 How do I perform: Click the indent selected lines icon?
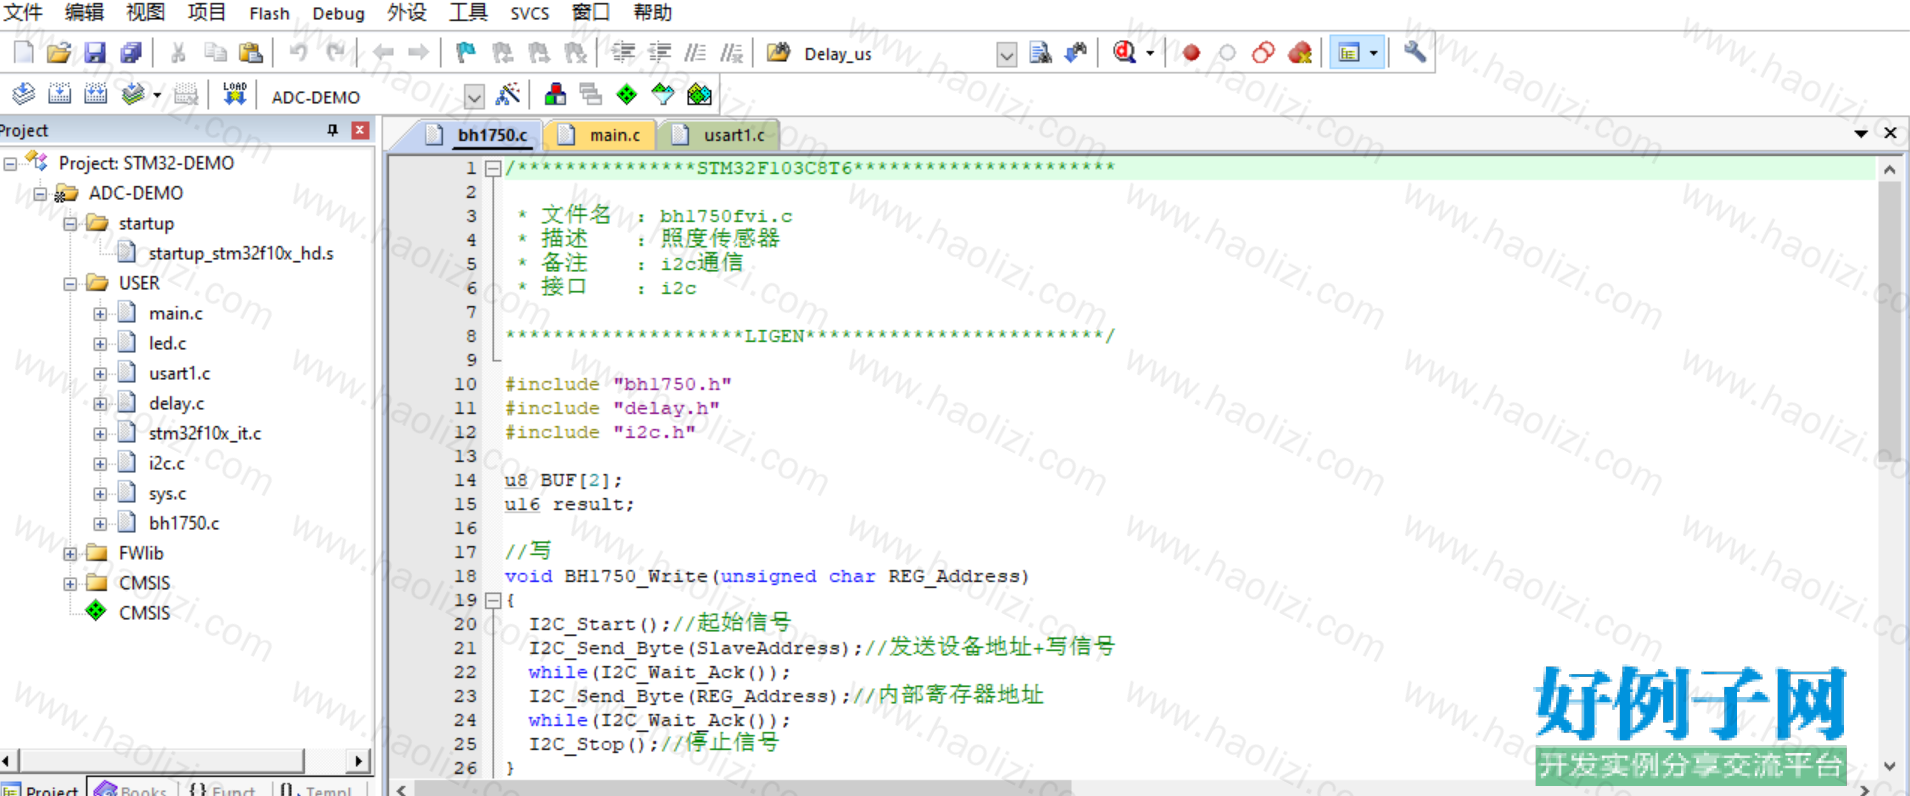pyautogui.click(x=623, y=53)
